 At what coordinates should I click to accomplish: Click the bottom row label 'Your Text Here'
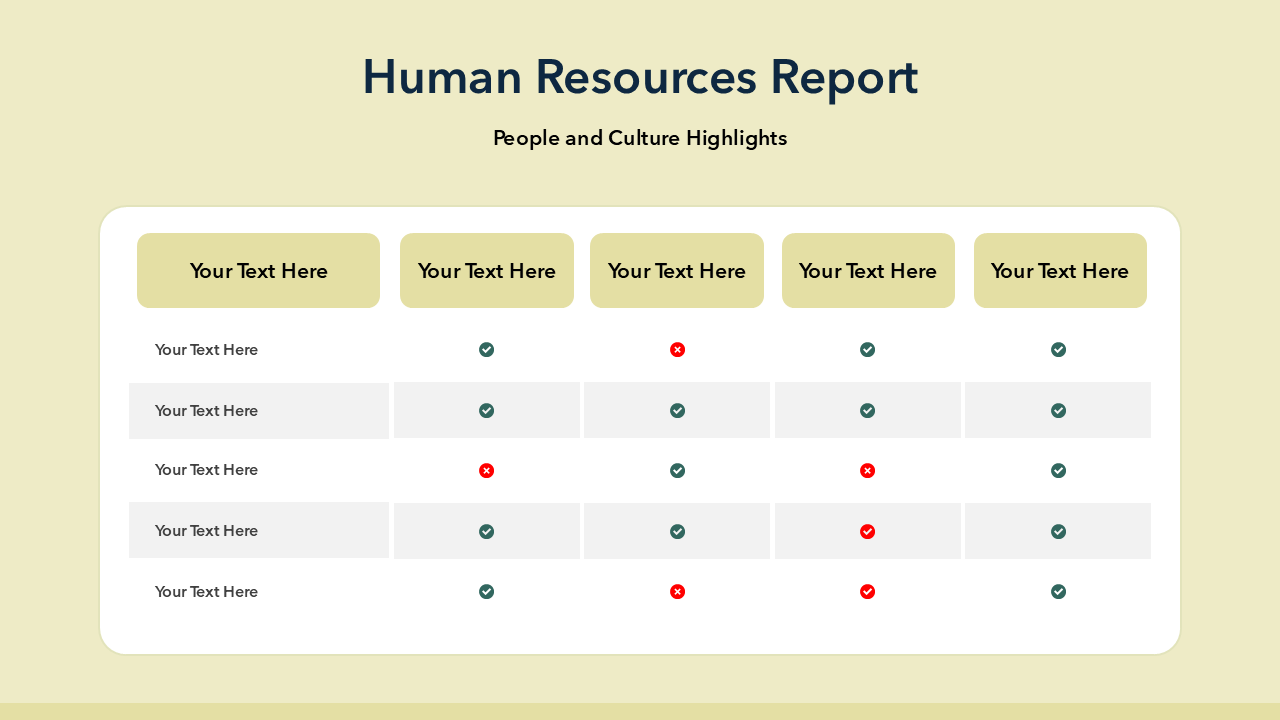point(206,592)
